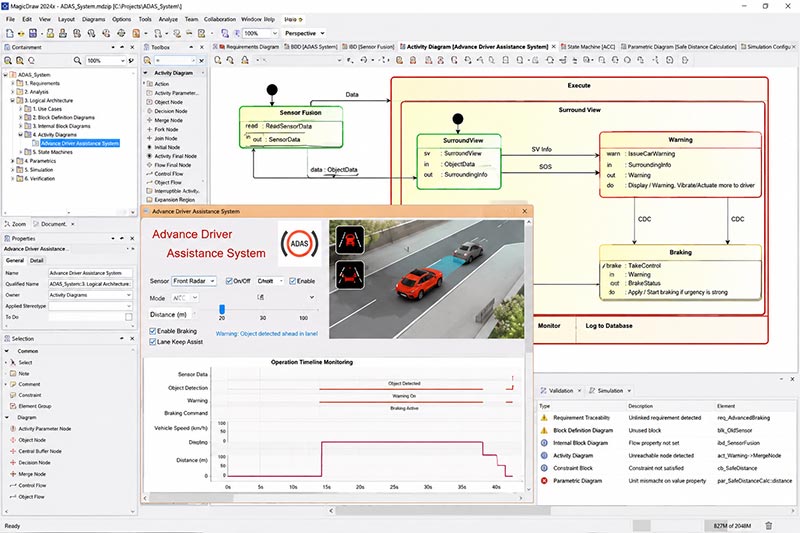Click the New Project icon in main toolbar
The height and width of the screenshot is (533, 800).
tap(9, 33)
